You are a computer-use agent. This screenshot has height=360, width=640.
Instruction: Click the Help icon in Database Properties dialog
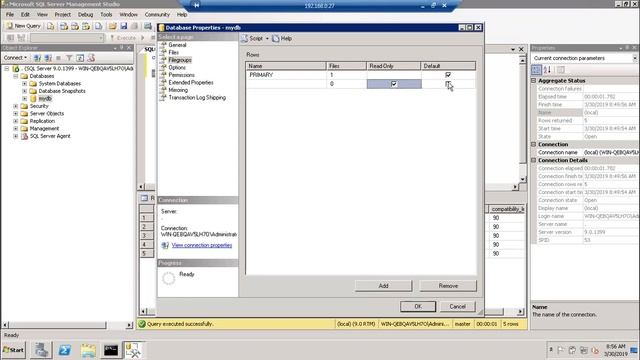pyautogui.click(x=282, y=38)
